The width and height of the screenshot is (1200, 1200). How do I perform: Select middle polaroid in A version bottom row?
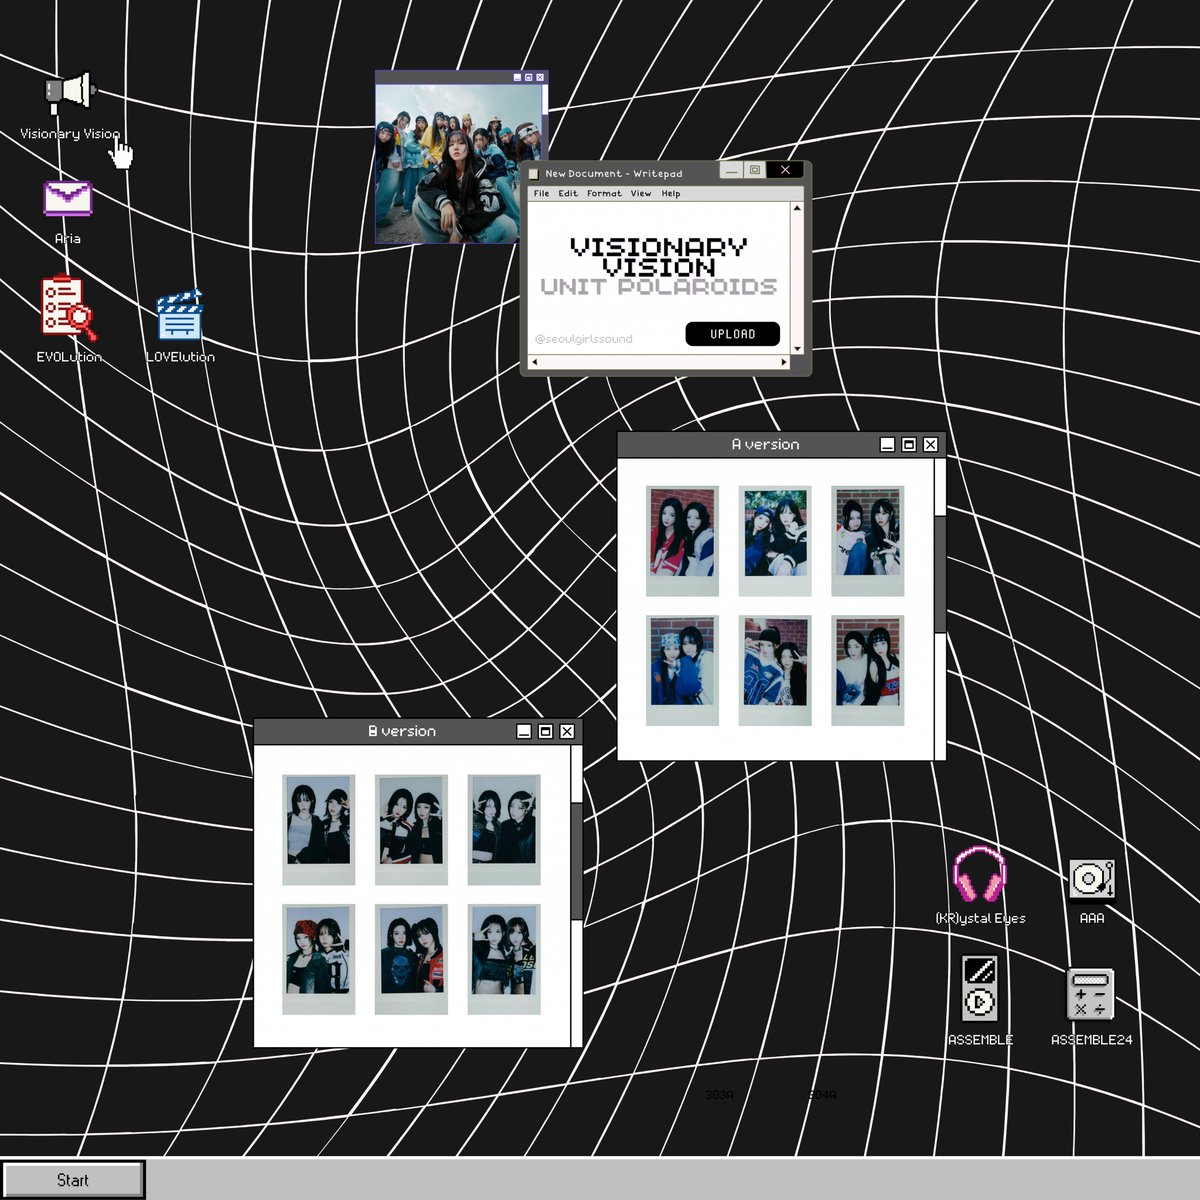tap(775, 671)
